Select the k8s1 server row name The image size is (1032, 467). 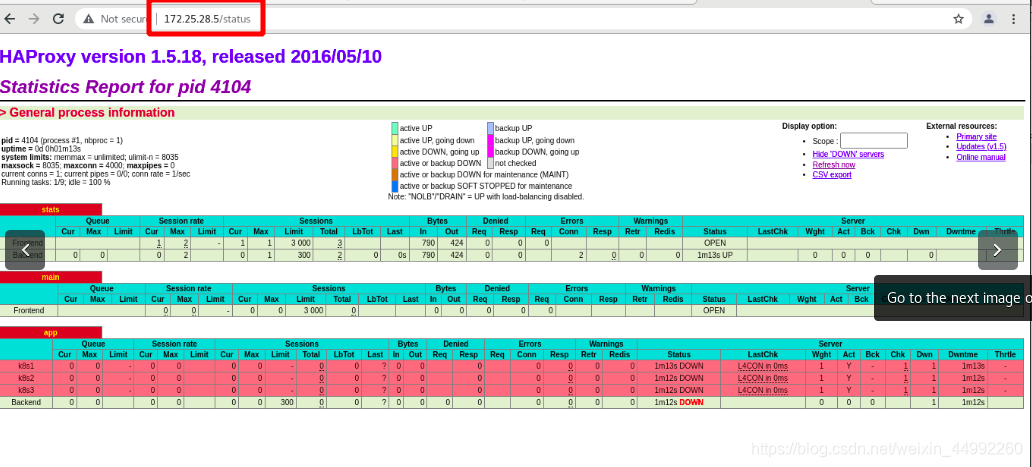pyautogui.click(x=26, y=366)
